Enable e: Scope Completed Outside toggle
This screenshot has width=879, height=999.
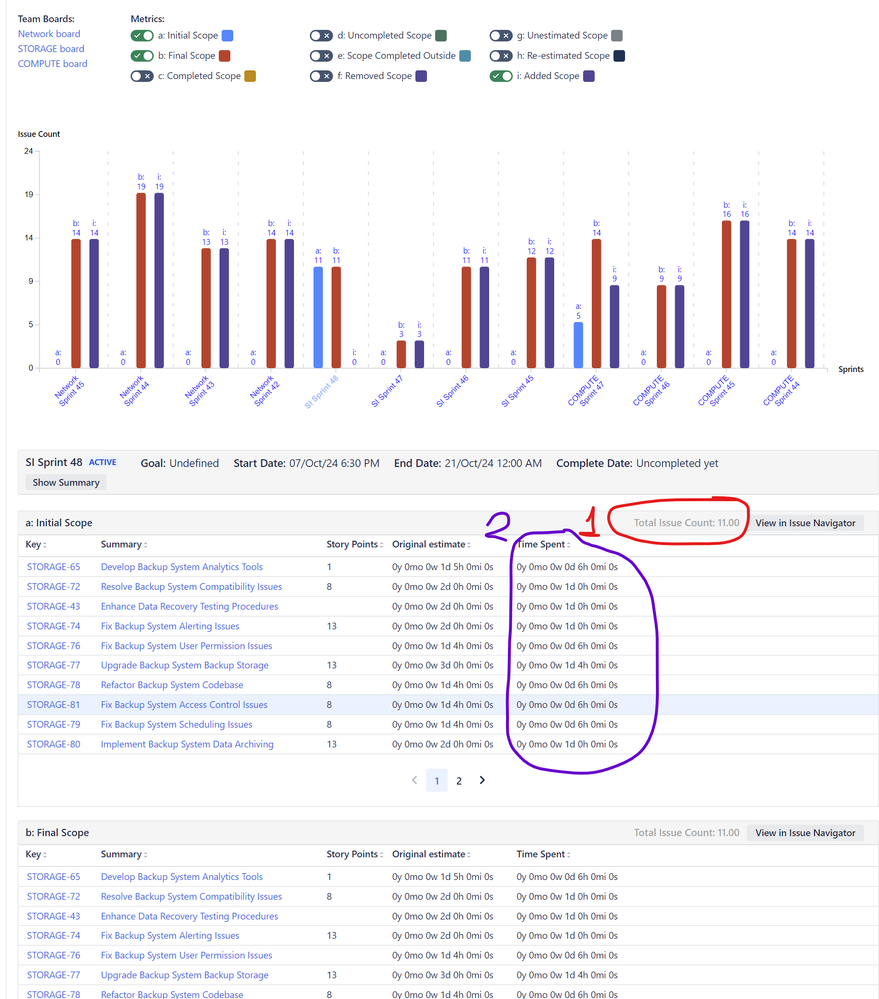coord(321,56)
